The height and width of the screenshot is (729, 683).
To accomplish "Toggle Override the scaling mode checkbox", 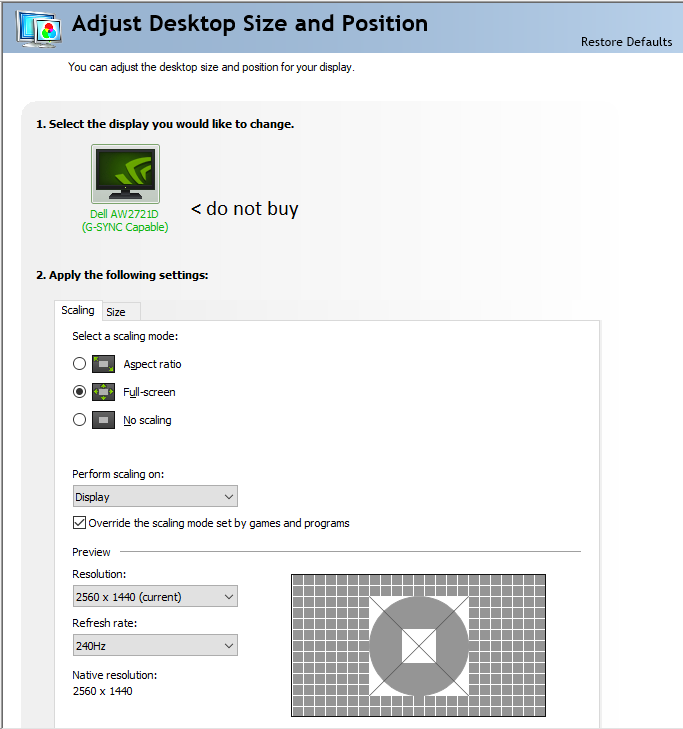I will click(80, 523).
